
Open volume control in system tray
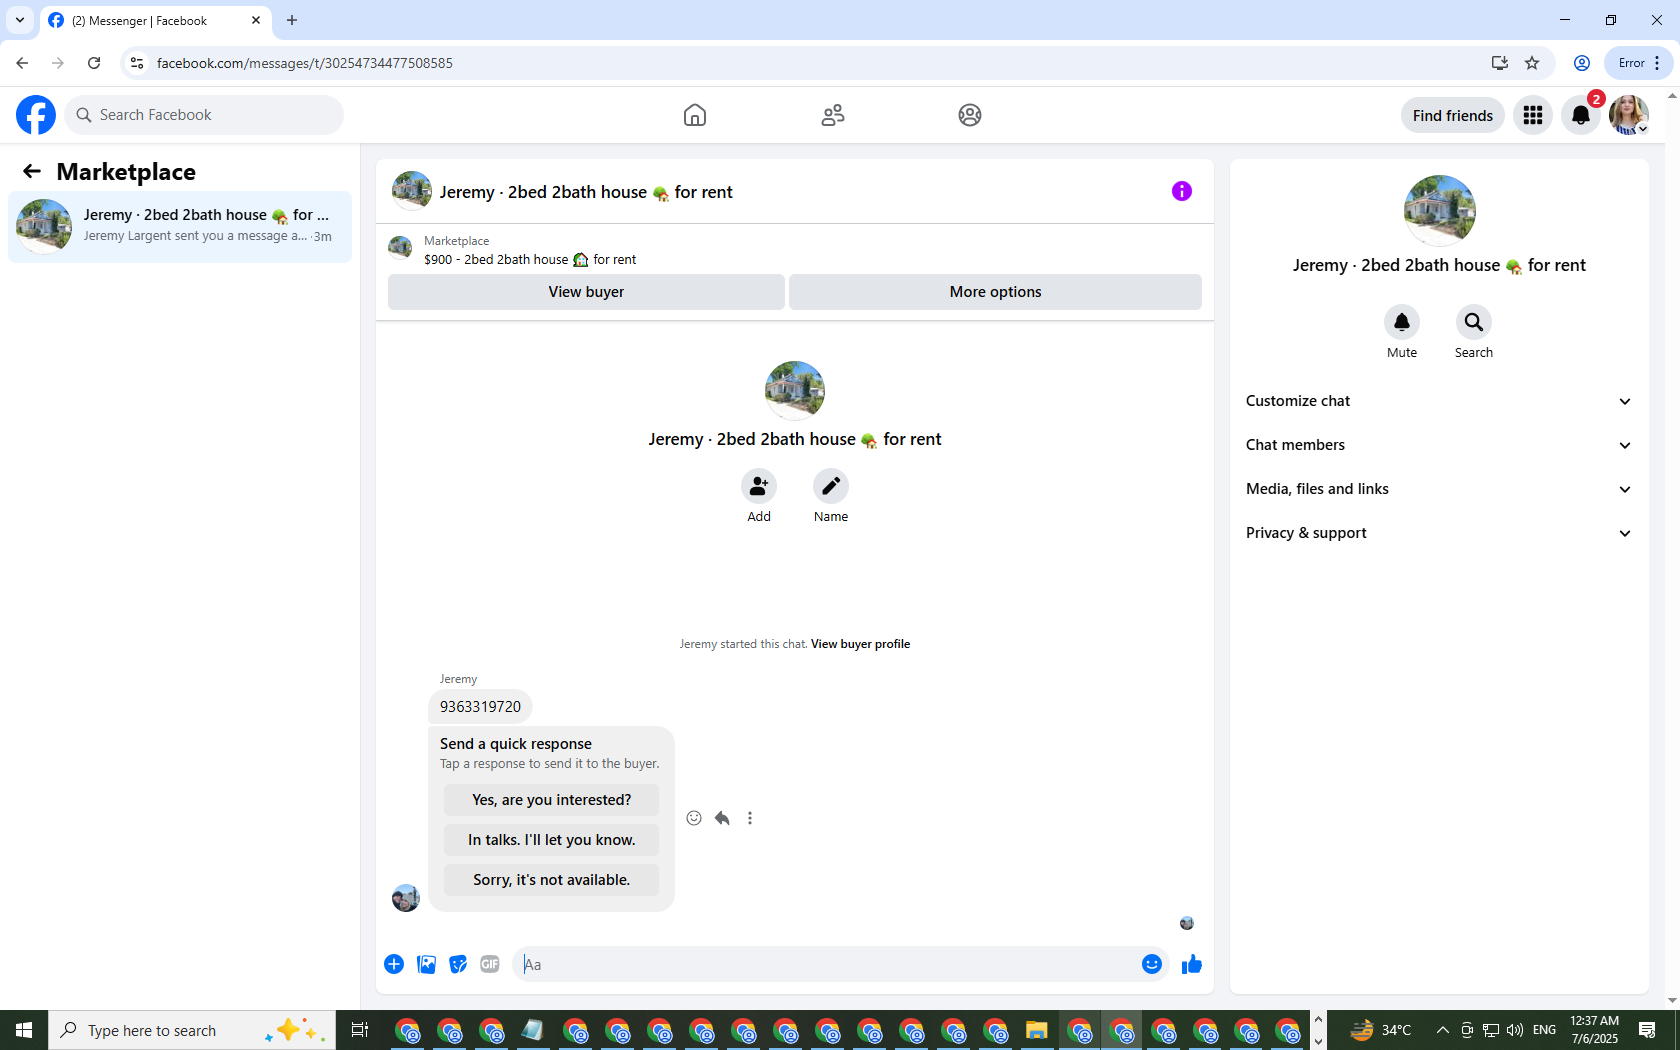(1515, 1030)
